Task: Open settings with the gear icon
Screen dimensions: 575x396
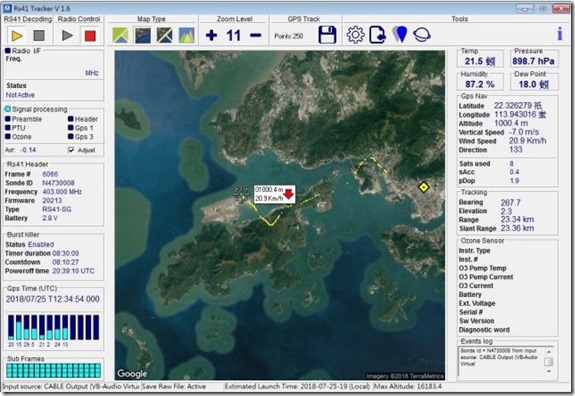Action: [355, 35]
